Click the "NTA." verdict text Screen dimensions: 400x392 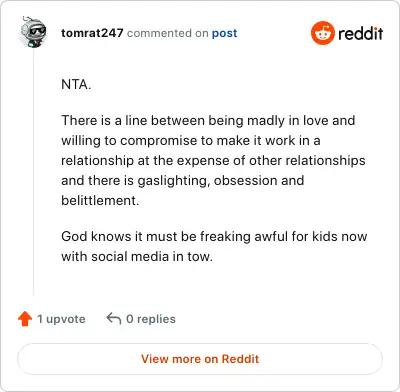tap(76, 84)
